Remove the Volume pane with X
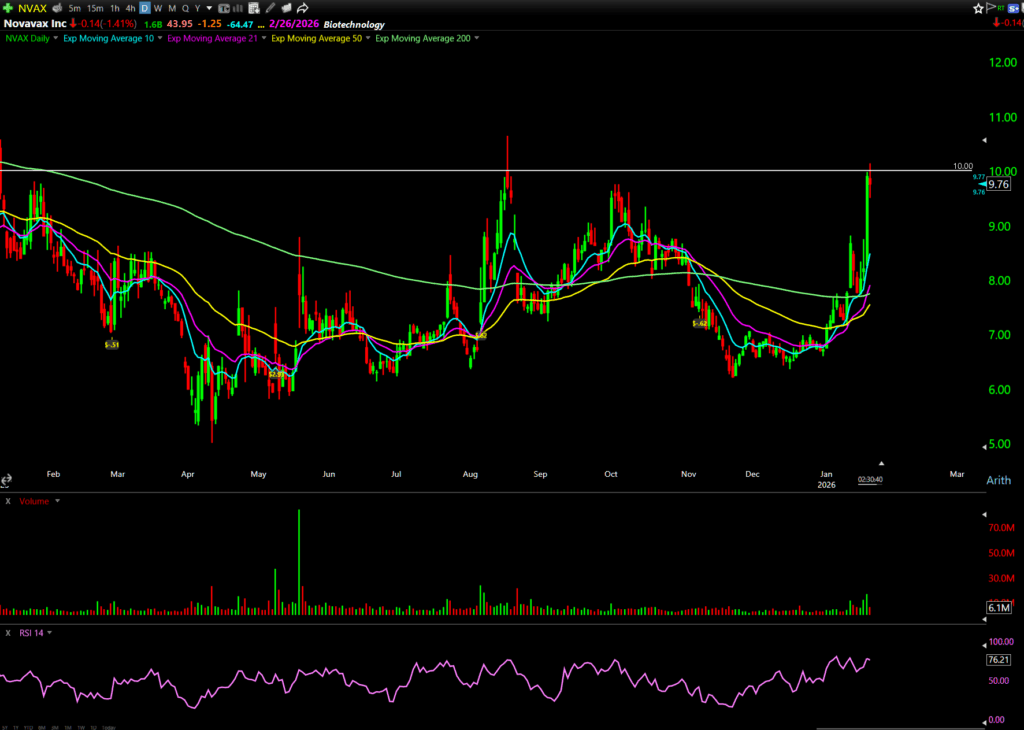 tap(7, 500)
